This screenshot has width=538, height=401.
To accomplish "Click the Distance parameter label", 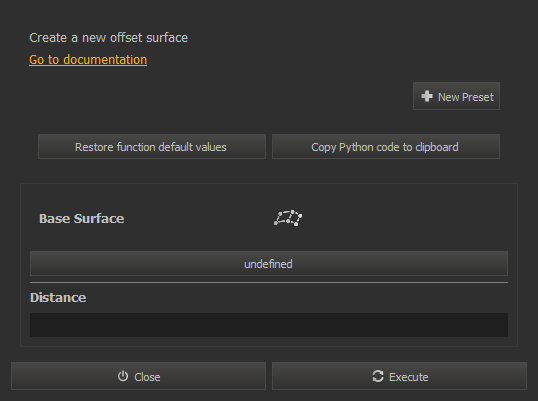I will coord(58,298).
